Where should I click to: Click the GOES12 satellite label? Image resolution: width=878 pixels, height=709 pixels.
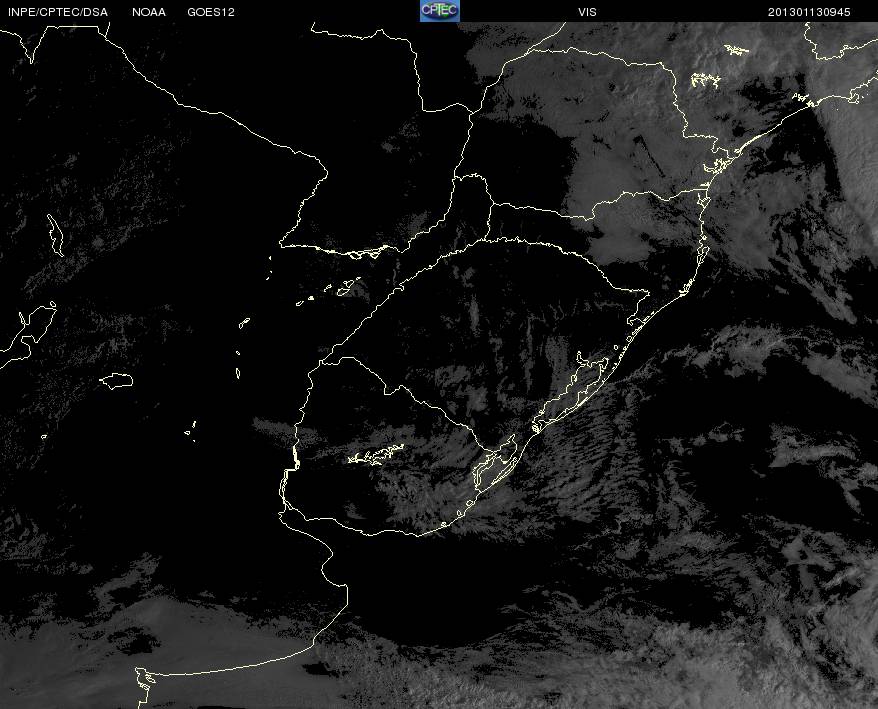click(x=210, y=12)
